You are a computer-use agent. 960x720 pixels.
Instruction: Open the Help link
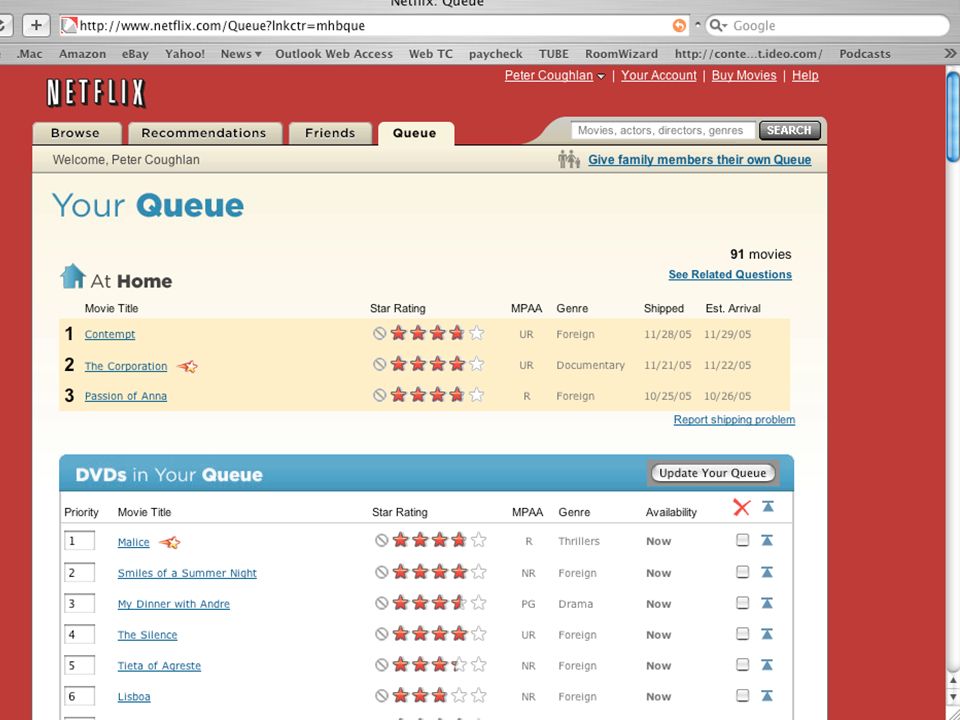[805, 75]
